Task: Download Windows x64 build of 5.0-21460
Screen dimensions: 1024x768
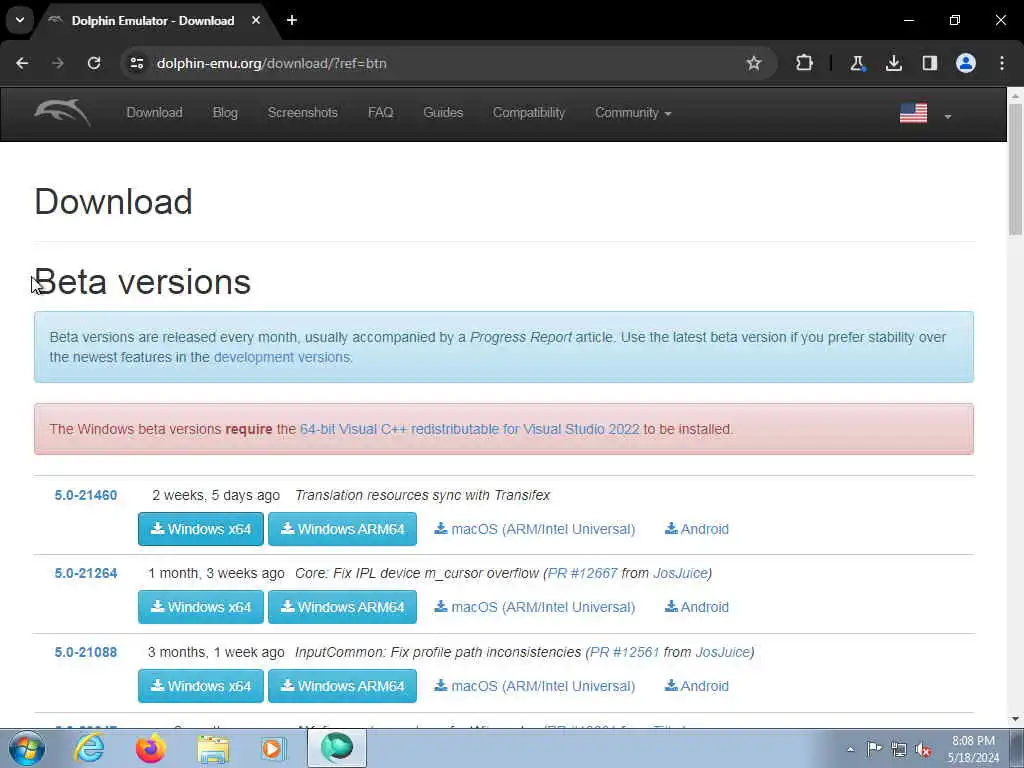Action: (200, 529)
